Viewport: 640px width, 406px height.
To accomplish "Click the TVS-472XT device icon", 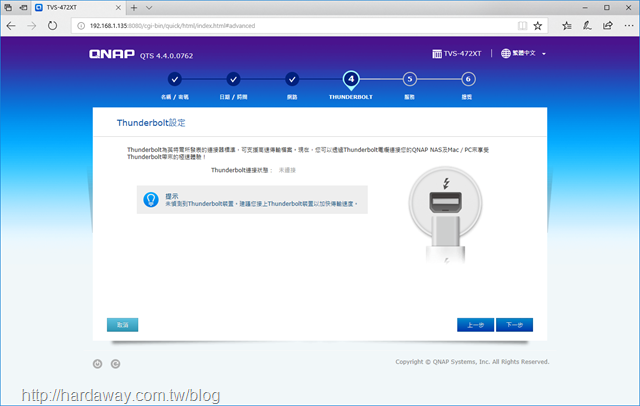I will [437, 53].
